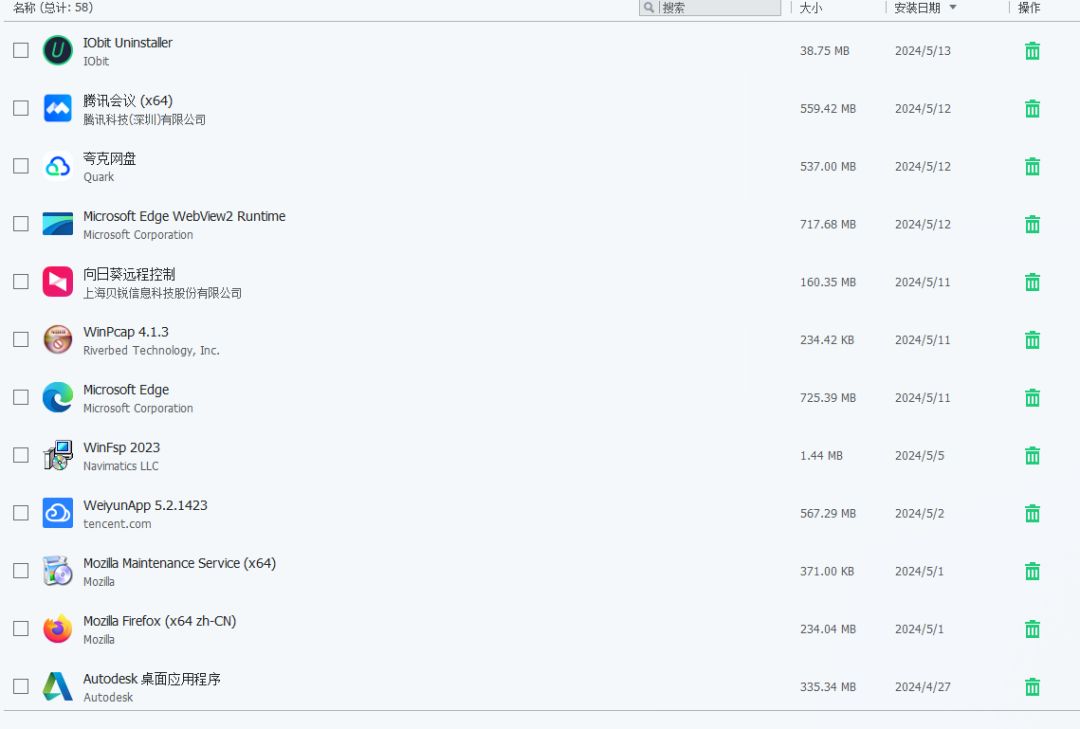The width and height of the screenshot is (1080, 729).
Task: Select the Autodesk 桌面应用程序 checkbox
Action: [21, 687]
